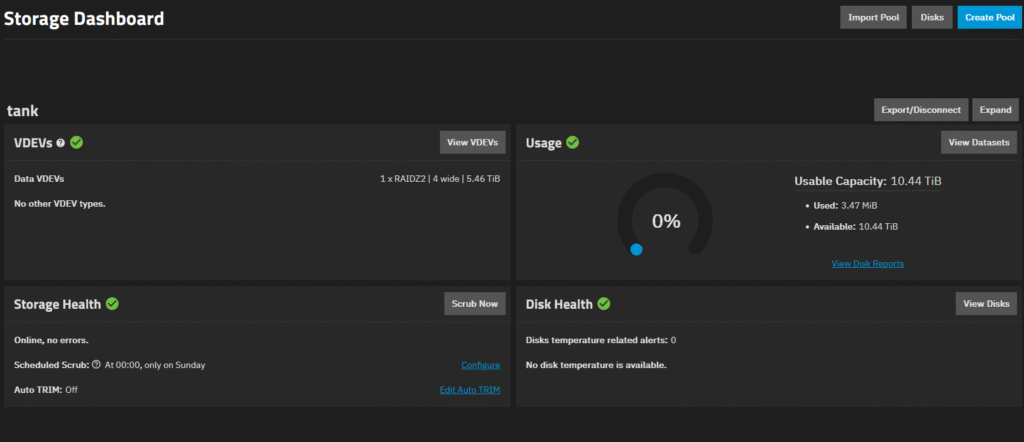Expand the tank pool
The image size is (1024, 442).
[995, 110]
